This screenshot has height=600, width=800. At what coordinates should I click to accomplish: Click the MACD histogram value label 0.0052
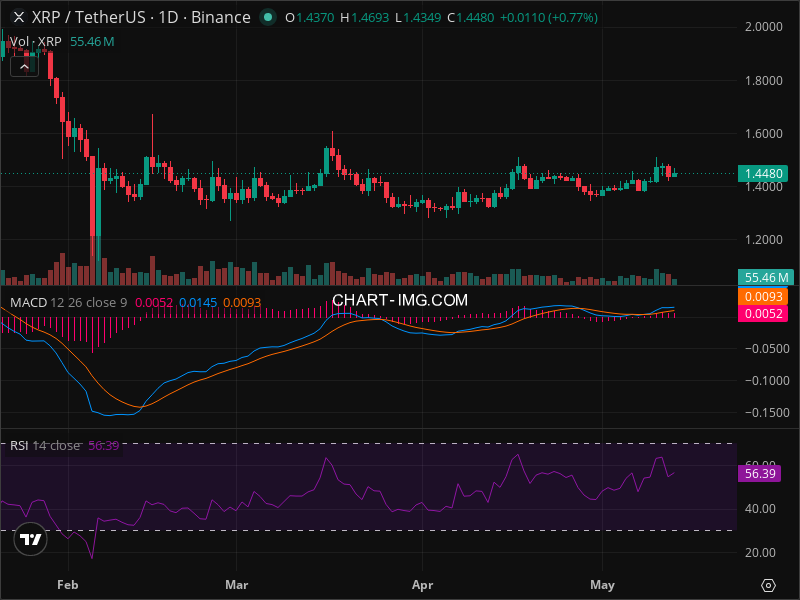coord(763,313)
